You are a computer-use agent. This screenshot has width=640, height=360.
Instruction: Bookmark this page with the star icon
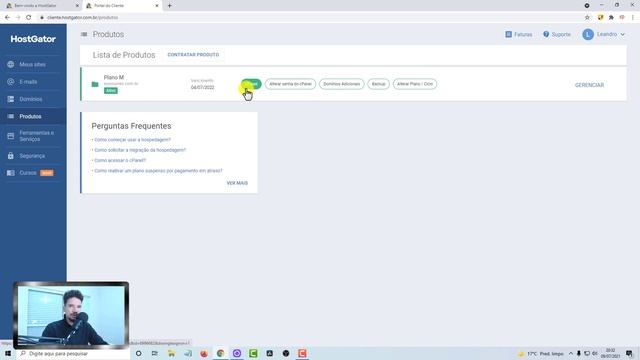pos(587,18)
